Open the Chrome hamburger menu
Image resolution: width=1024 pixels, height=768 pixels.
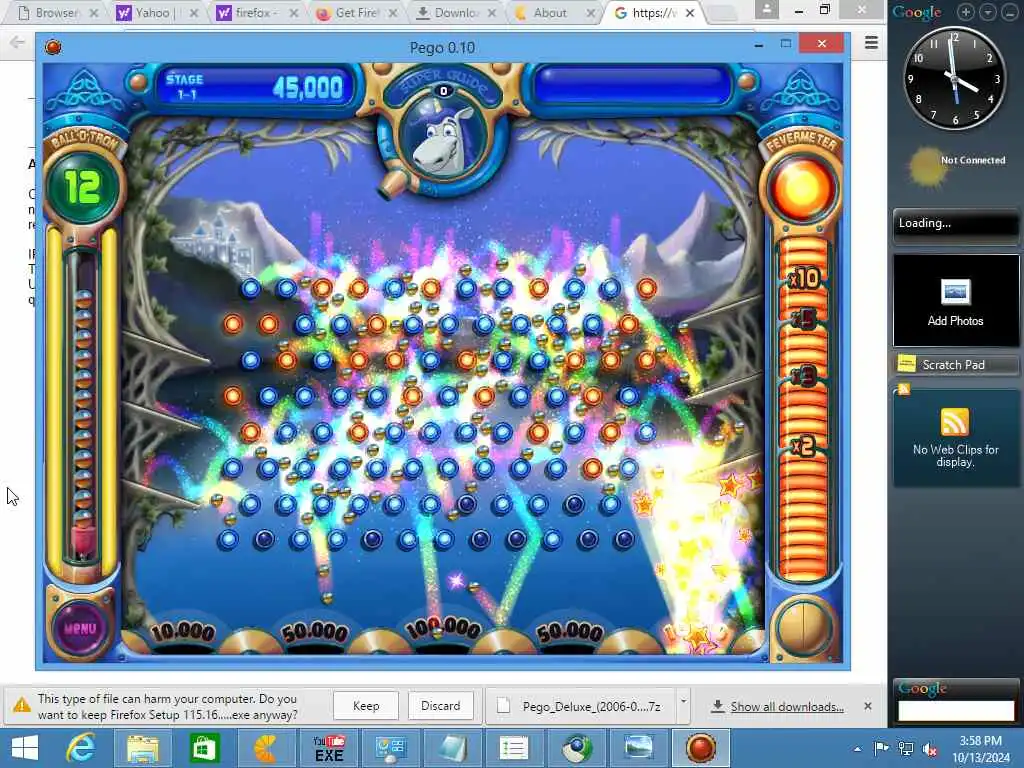(x=871, y=43)
